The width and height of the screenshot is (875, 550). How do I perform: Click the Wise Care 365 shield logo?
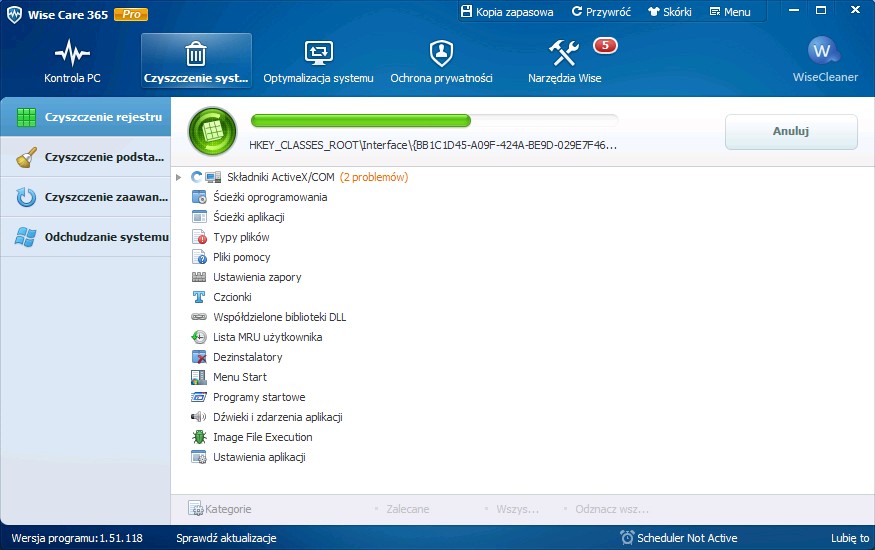[x=14, y=15]
